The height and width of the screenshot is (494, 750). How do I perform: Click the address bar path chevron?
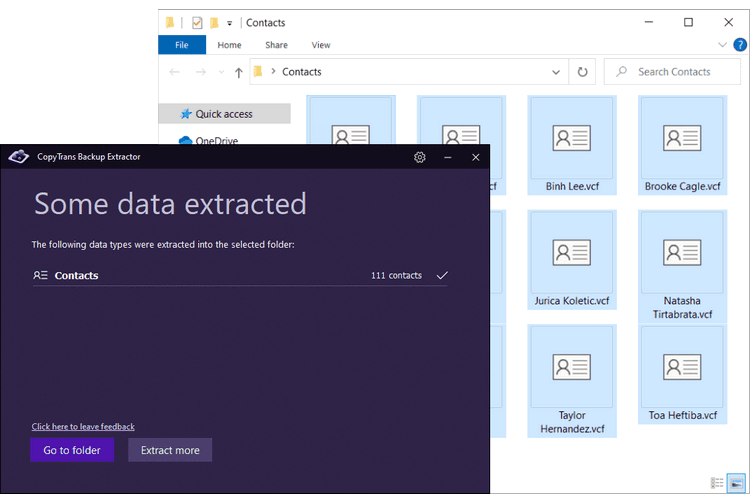(273, 71)
